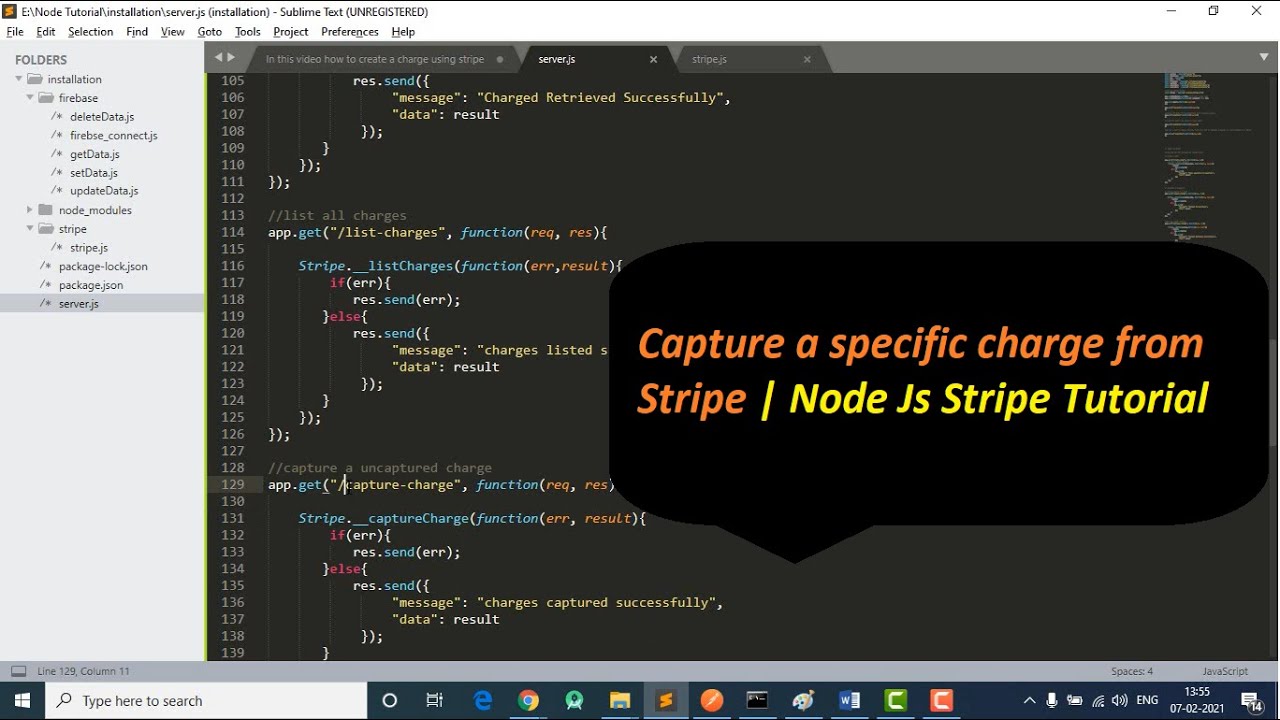
Task: Open volume control in system tray
Action: click(1120, 700)
